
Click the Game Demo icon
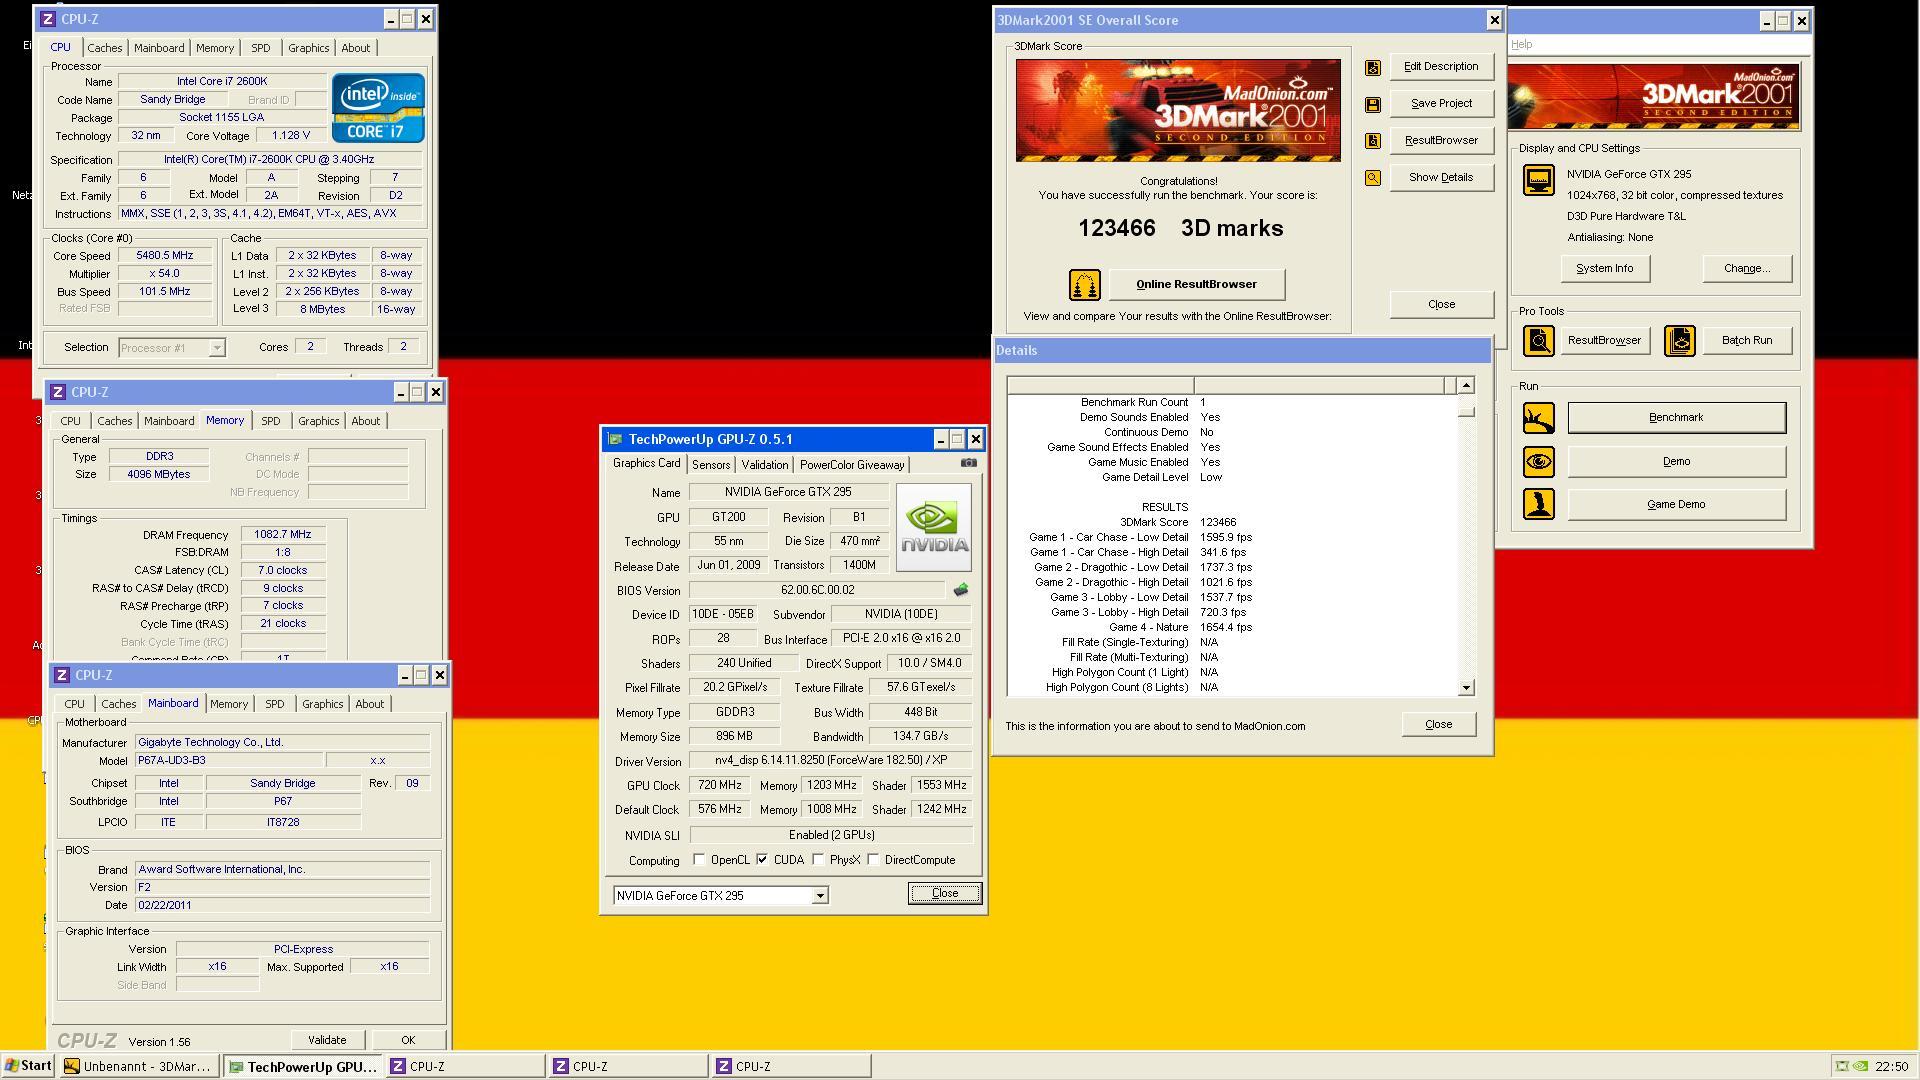(x=1538, y=504)
